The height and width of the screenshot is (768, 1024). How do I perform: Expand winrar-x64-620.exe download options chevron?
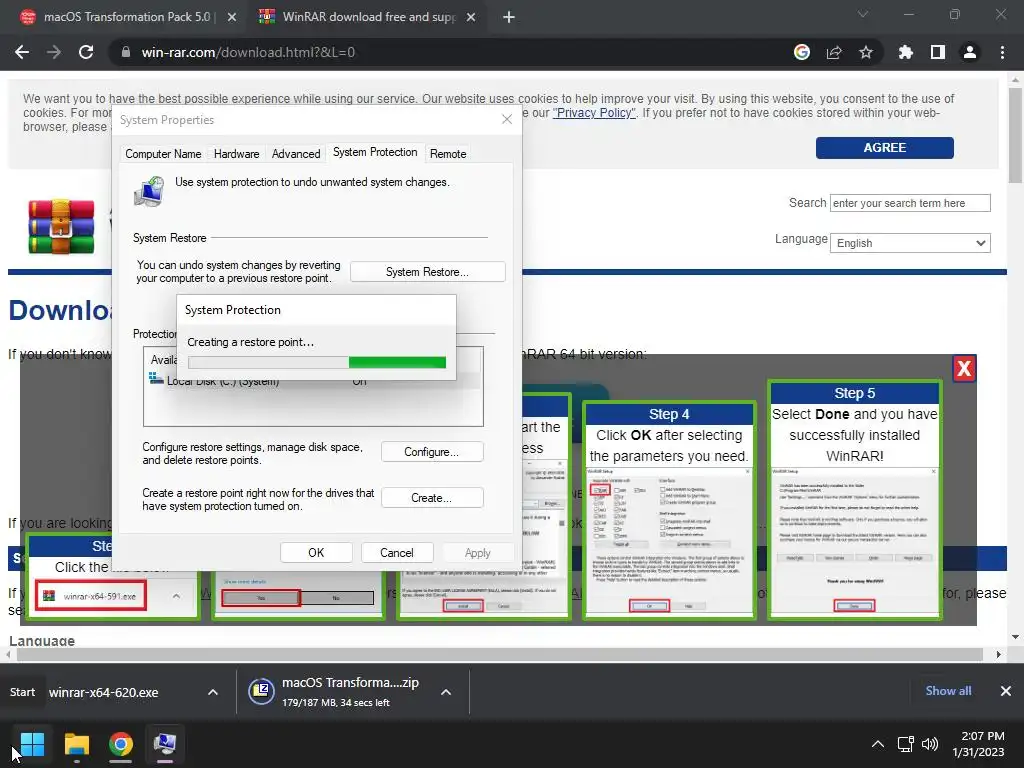(x=213, y=692)
